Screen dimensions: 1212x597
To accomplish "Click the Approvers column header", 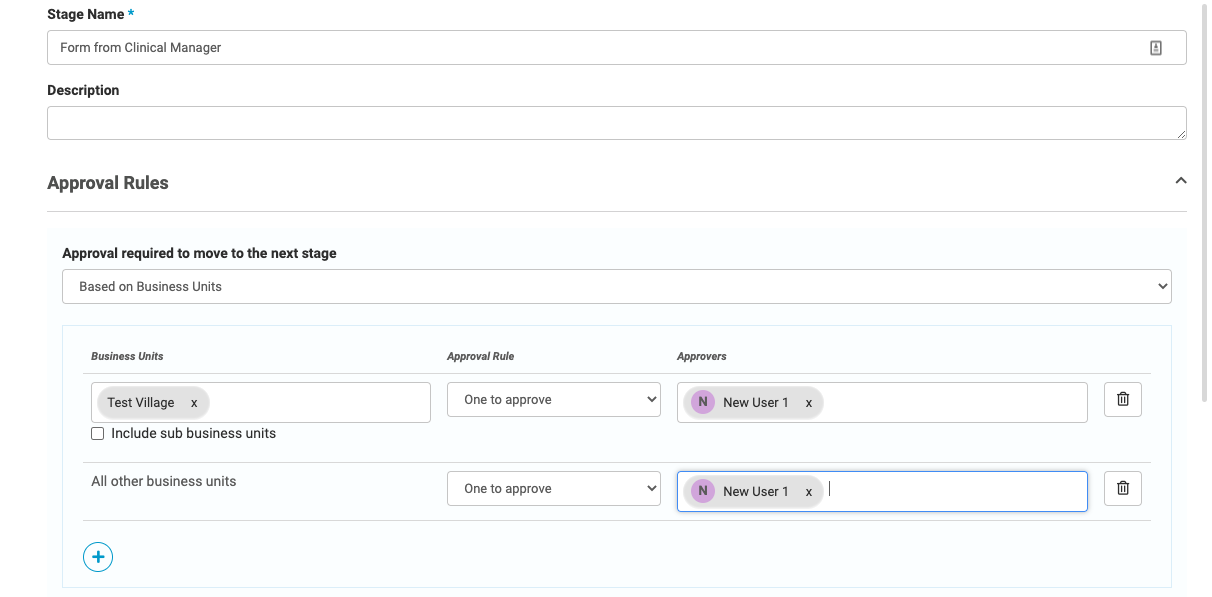I will [x=702, y=356].
